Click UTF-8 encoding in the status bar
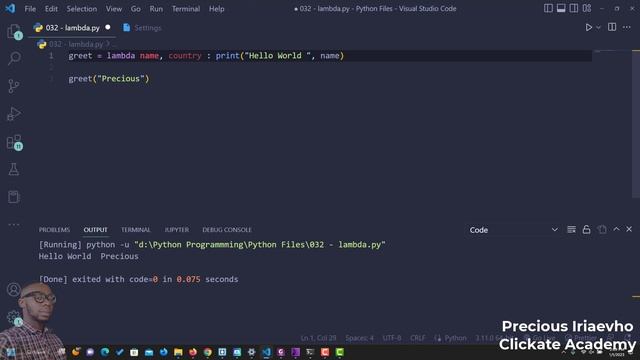 (x=392, y=338)
